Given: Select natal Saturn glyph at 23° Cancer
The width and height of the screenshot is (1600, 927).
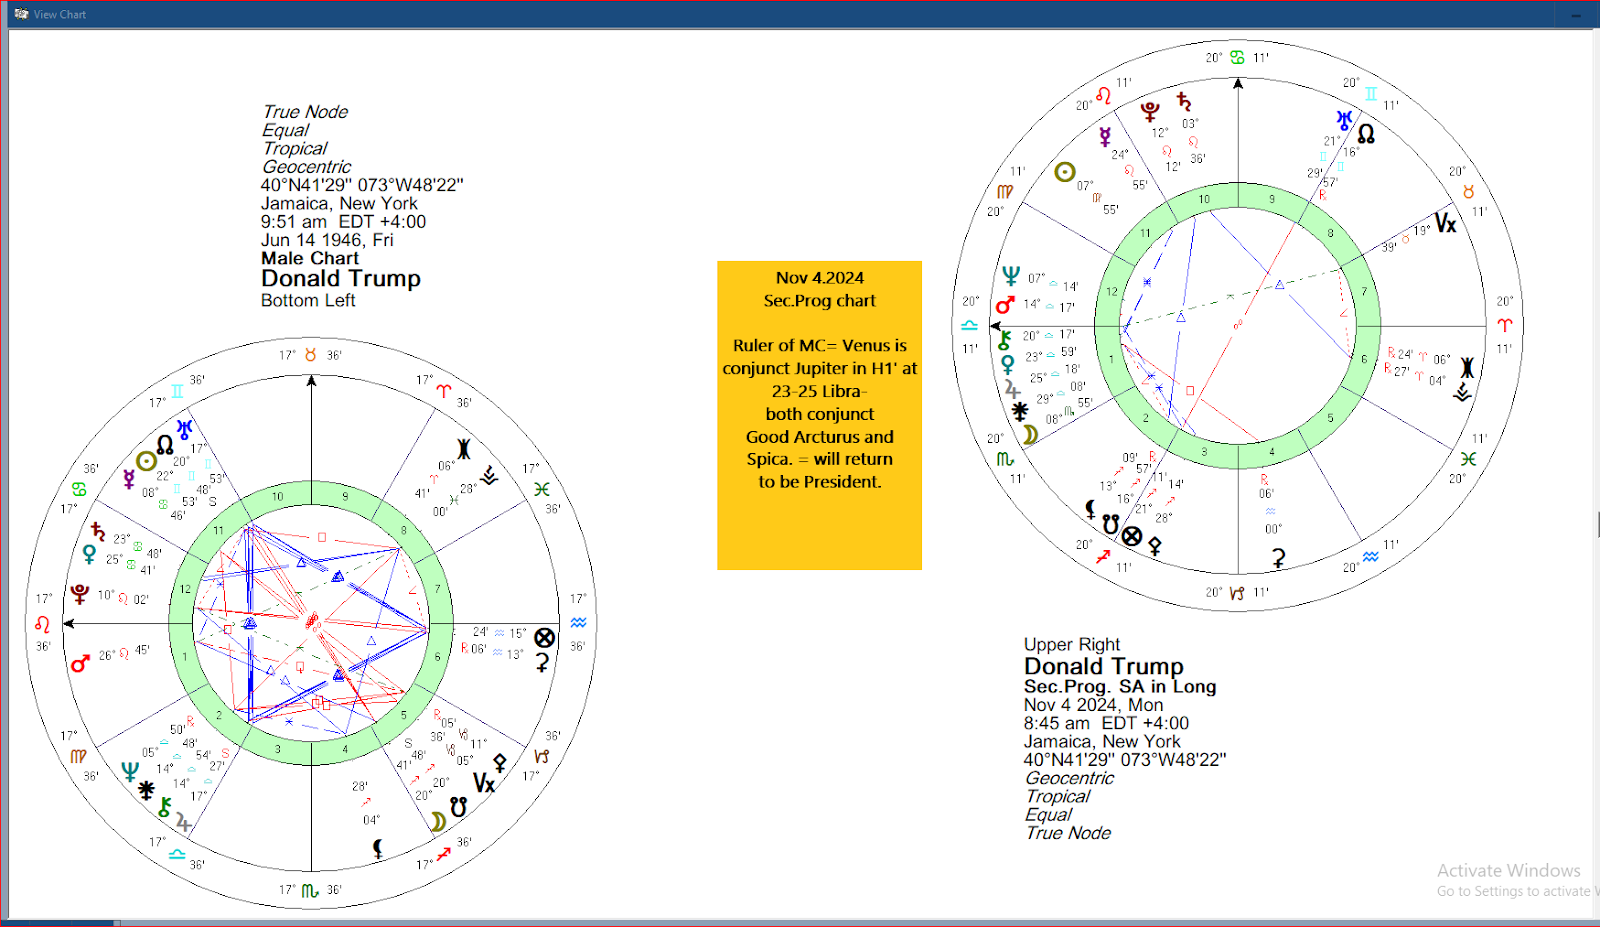Looking at the screenshot, I should [x=97, y=531].
